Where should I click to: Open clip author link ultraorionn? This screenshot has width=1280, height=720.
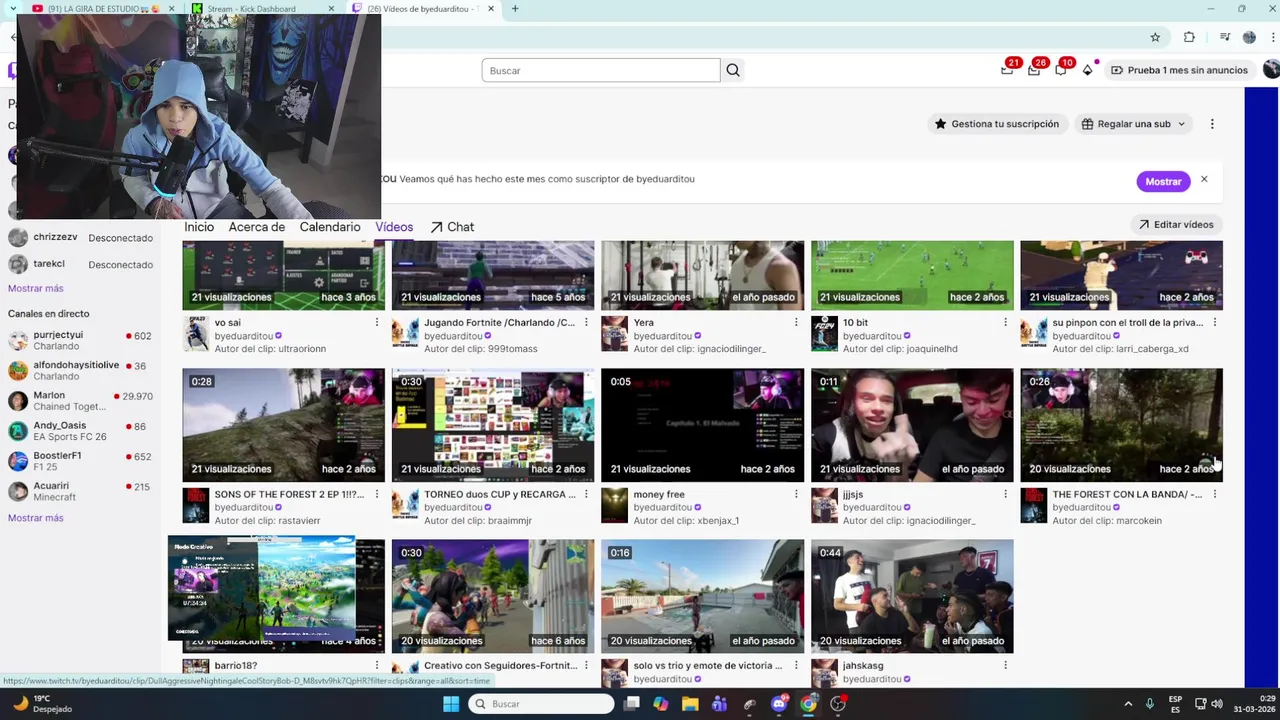(298, 349)
